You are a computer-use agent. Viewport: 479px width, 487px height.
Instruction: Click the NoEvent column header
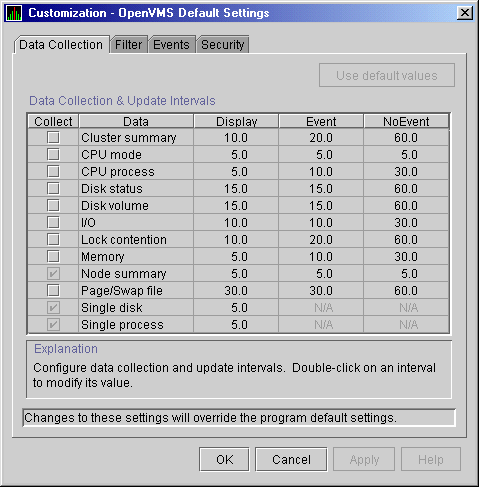coord(406,121)
